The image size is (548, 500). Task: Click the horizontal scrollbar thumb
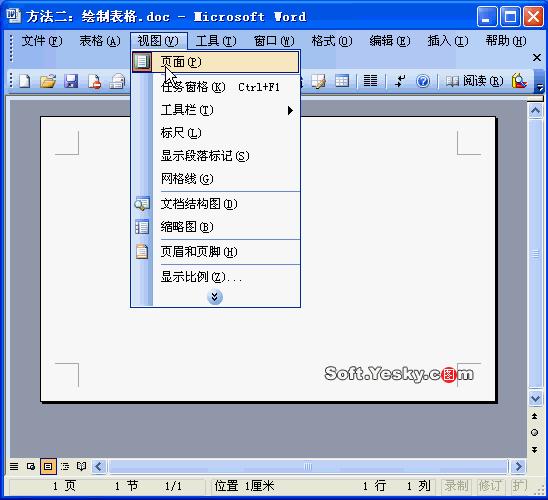[x=308, y=466]
